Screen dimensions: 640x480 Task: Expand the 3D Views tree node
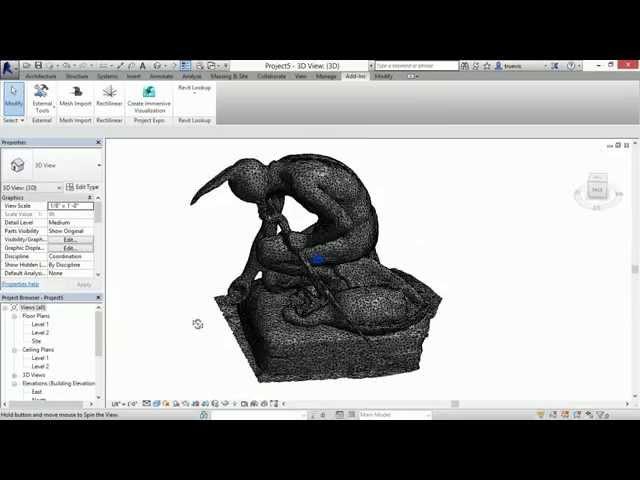[x=14, y=375]
